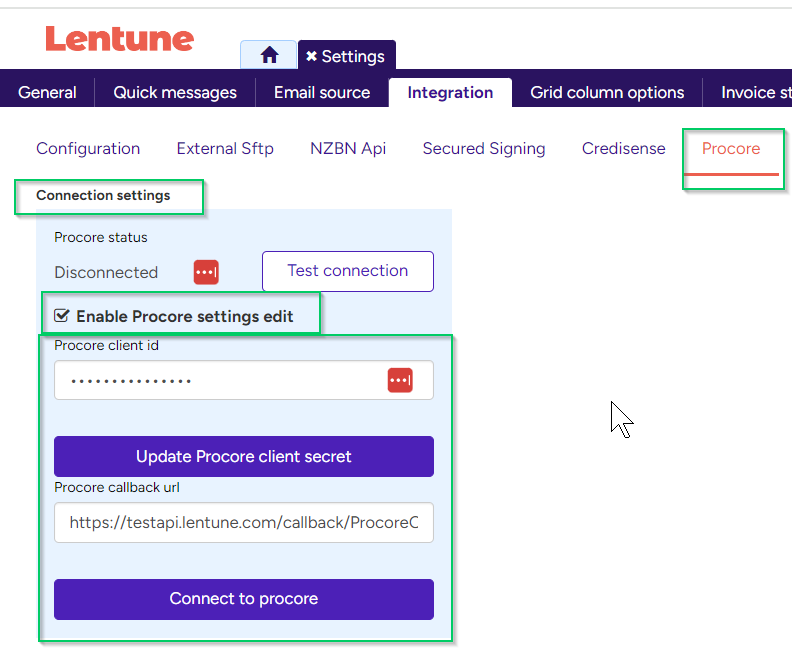The height and width of the screenshot is (655, 792).
Task: Switch to Secured Signing sub-tab
Action: click(484, 149)
